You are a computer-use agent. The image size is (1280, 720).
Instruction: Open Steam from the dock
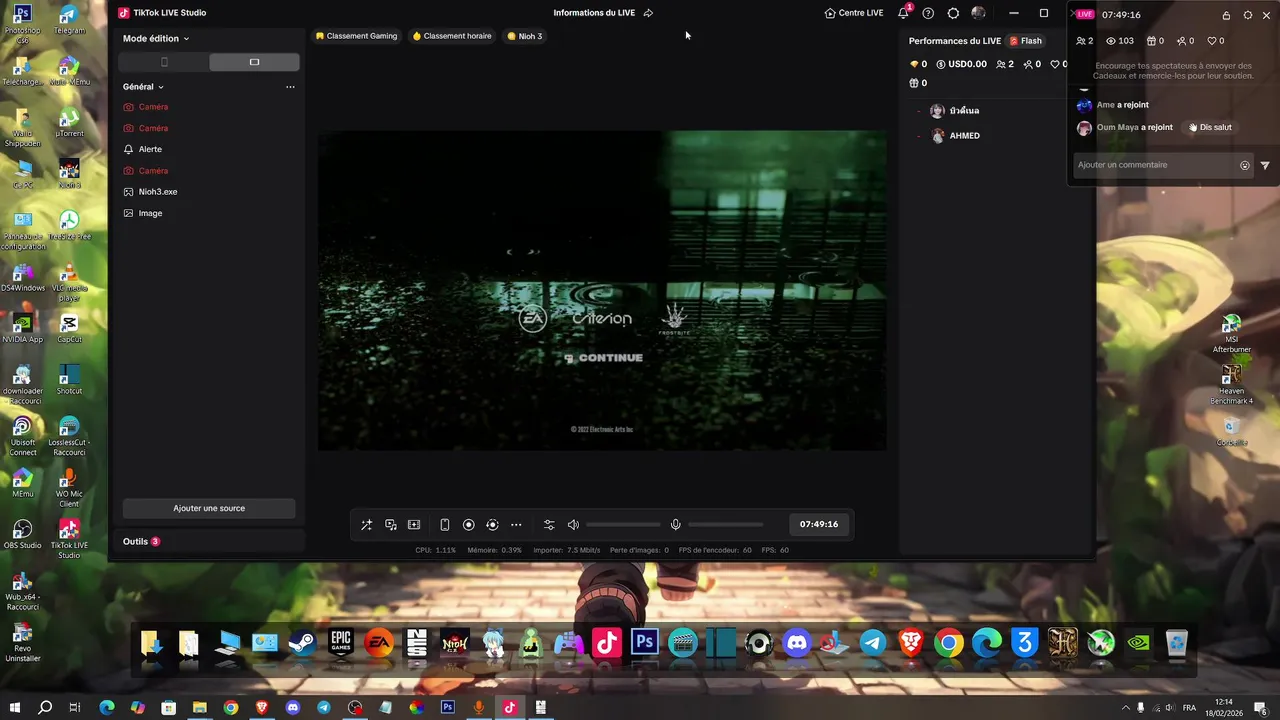click(303, 643)
